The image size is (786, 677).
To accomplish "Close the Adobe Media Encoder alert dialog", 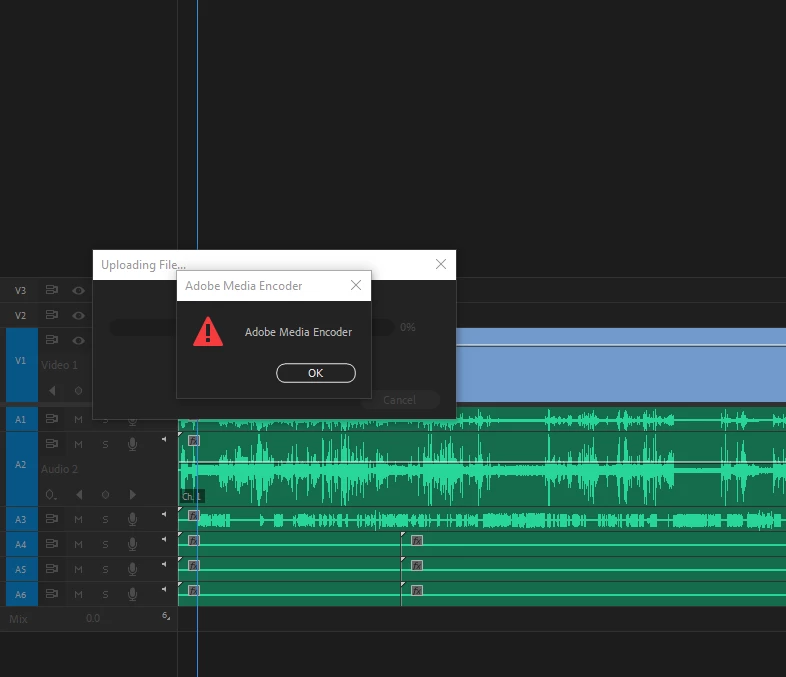I will point(356,285).
